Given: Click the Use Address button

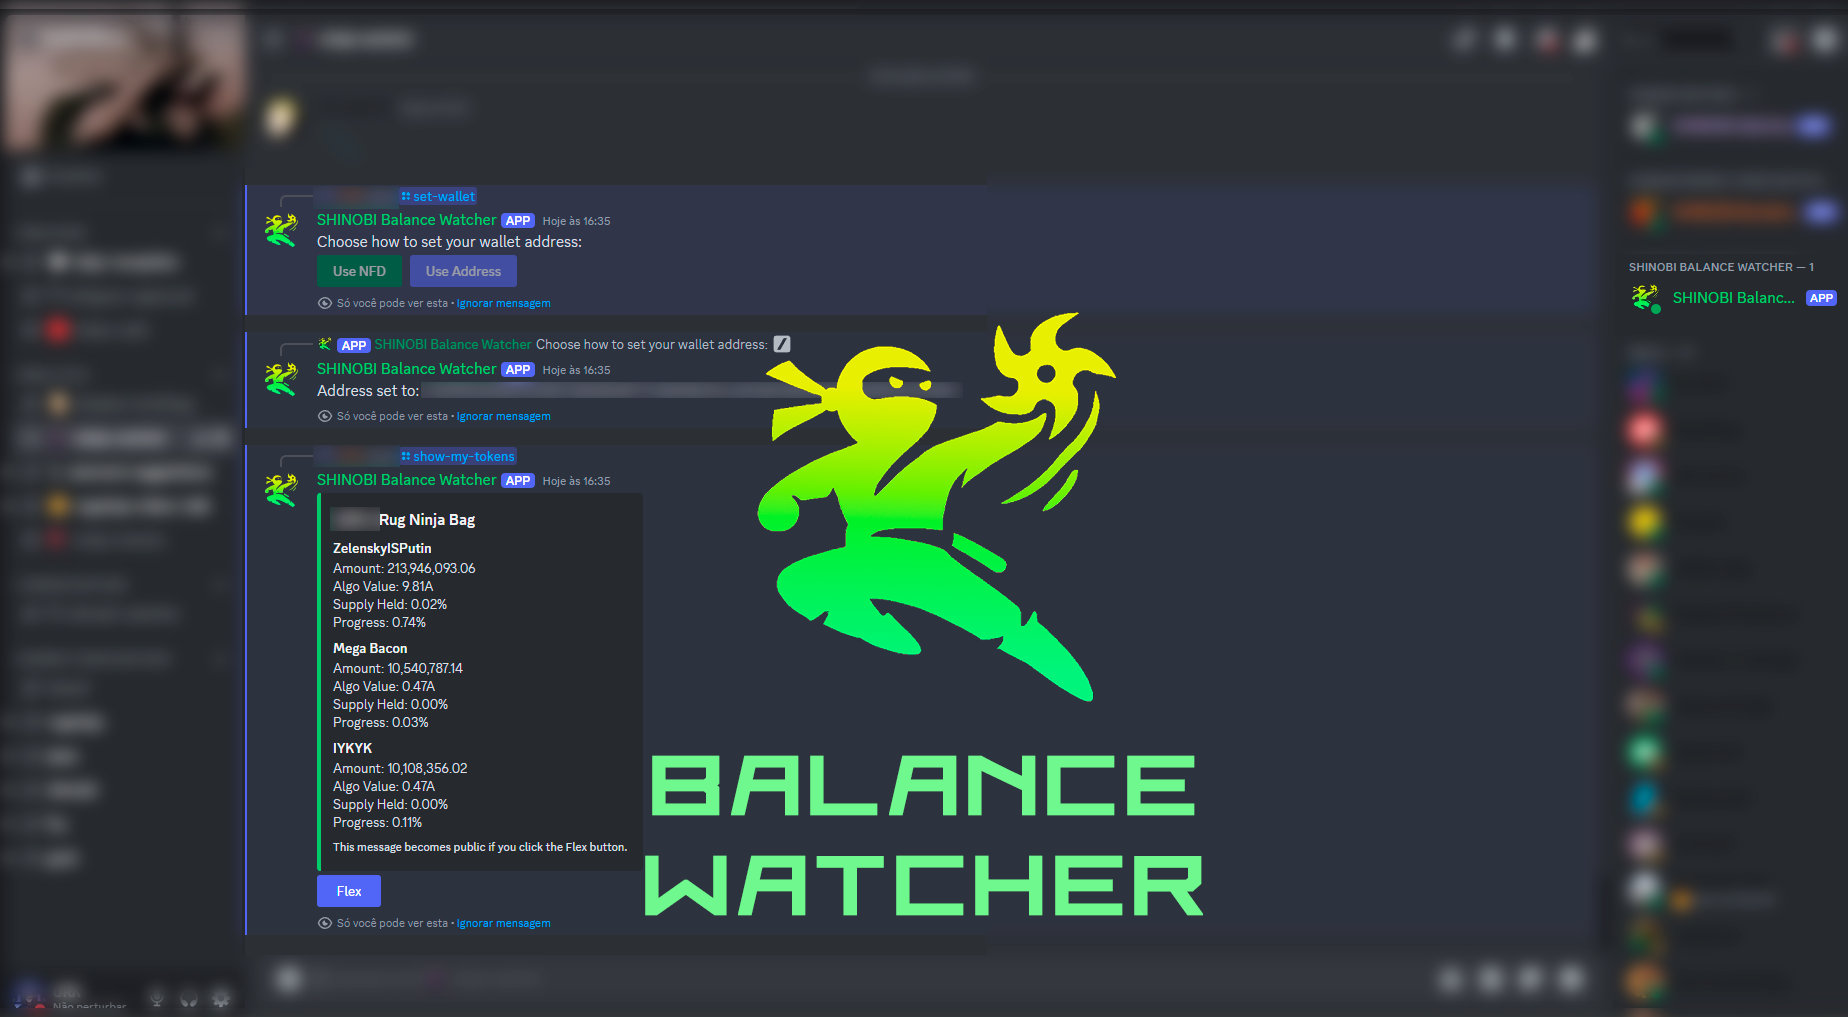Looking at the screenshot, I should coord(463,271).
